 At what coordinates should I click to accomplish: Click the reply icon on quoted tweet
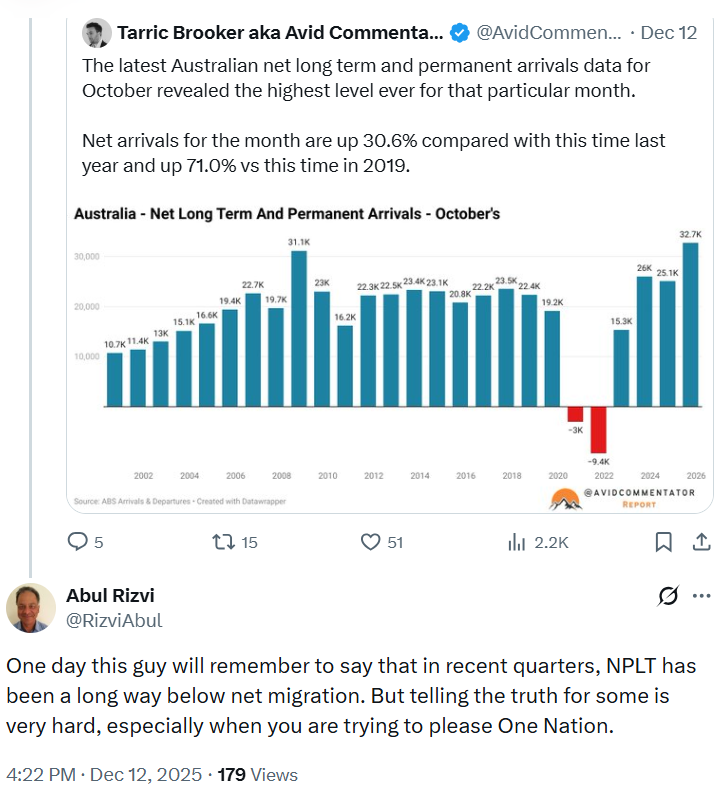pos(78,541)
